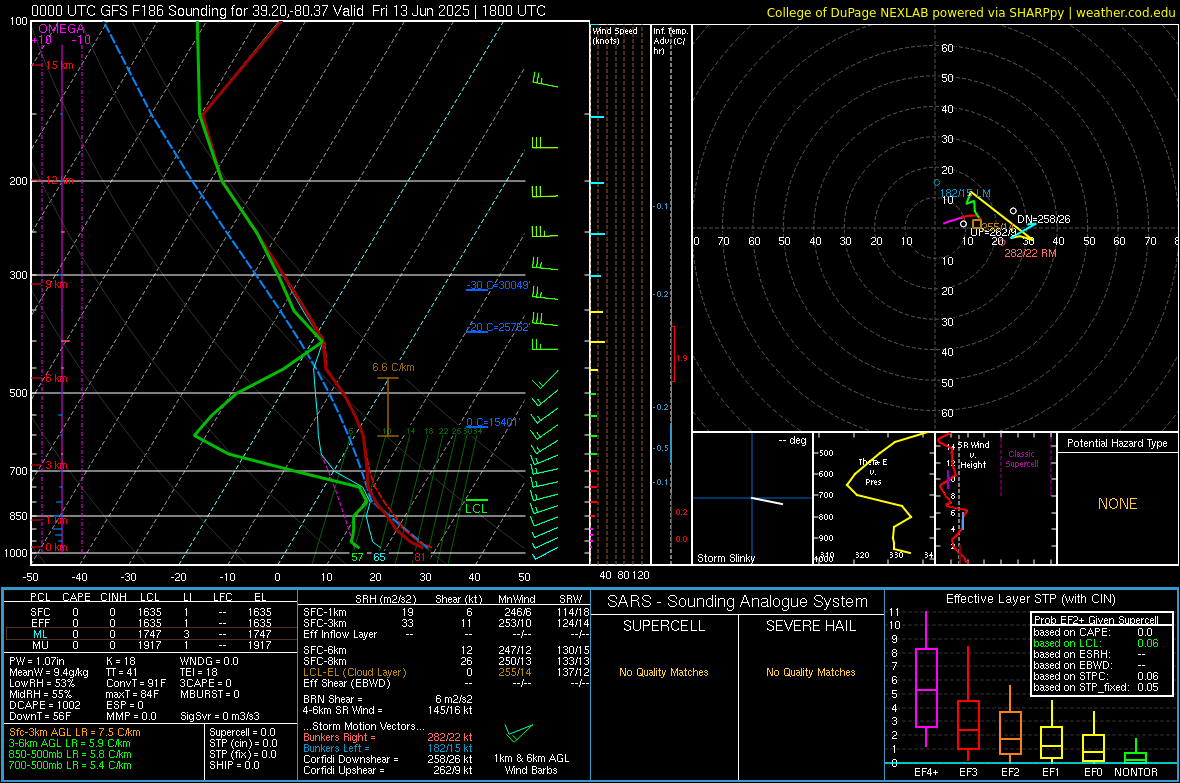Click the "6.6 C/km" lapse rate label
This screenshot has height=783, width=1180.
[393, 367]
